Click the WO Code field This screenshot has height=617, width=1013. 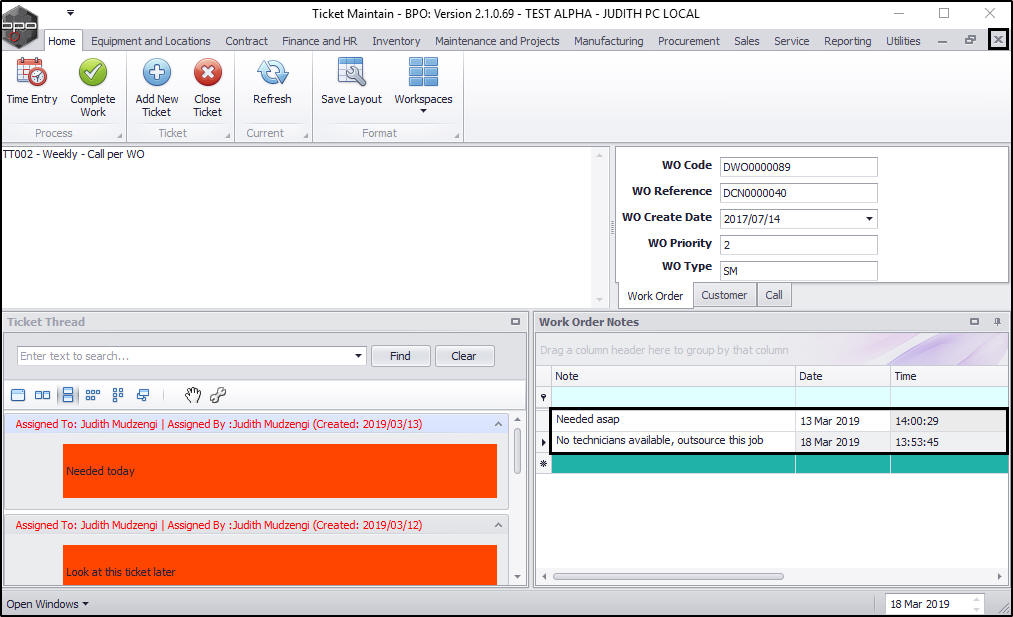coord(799,167)
